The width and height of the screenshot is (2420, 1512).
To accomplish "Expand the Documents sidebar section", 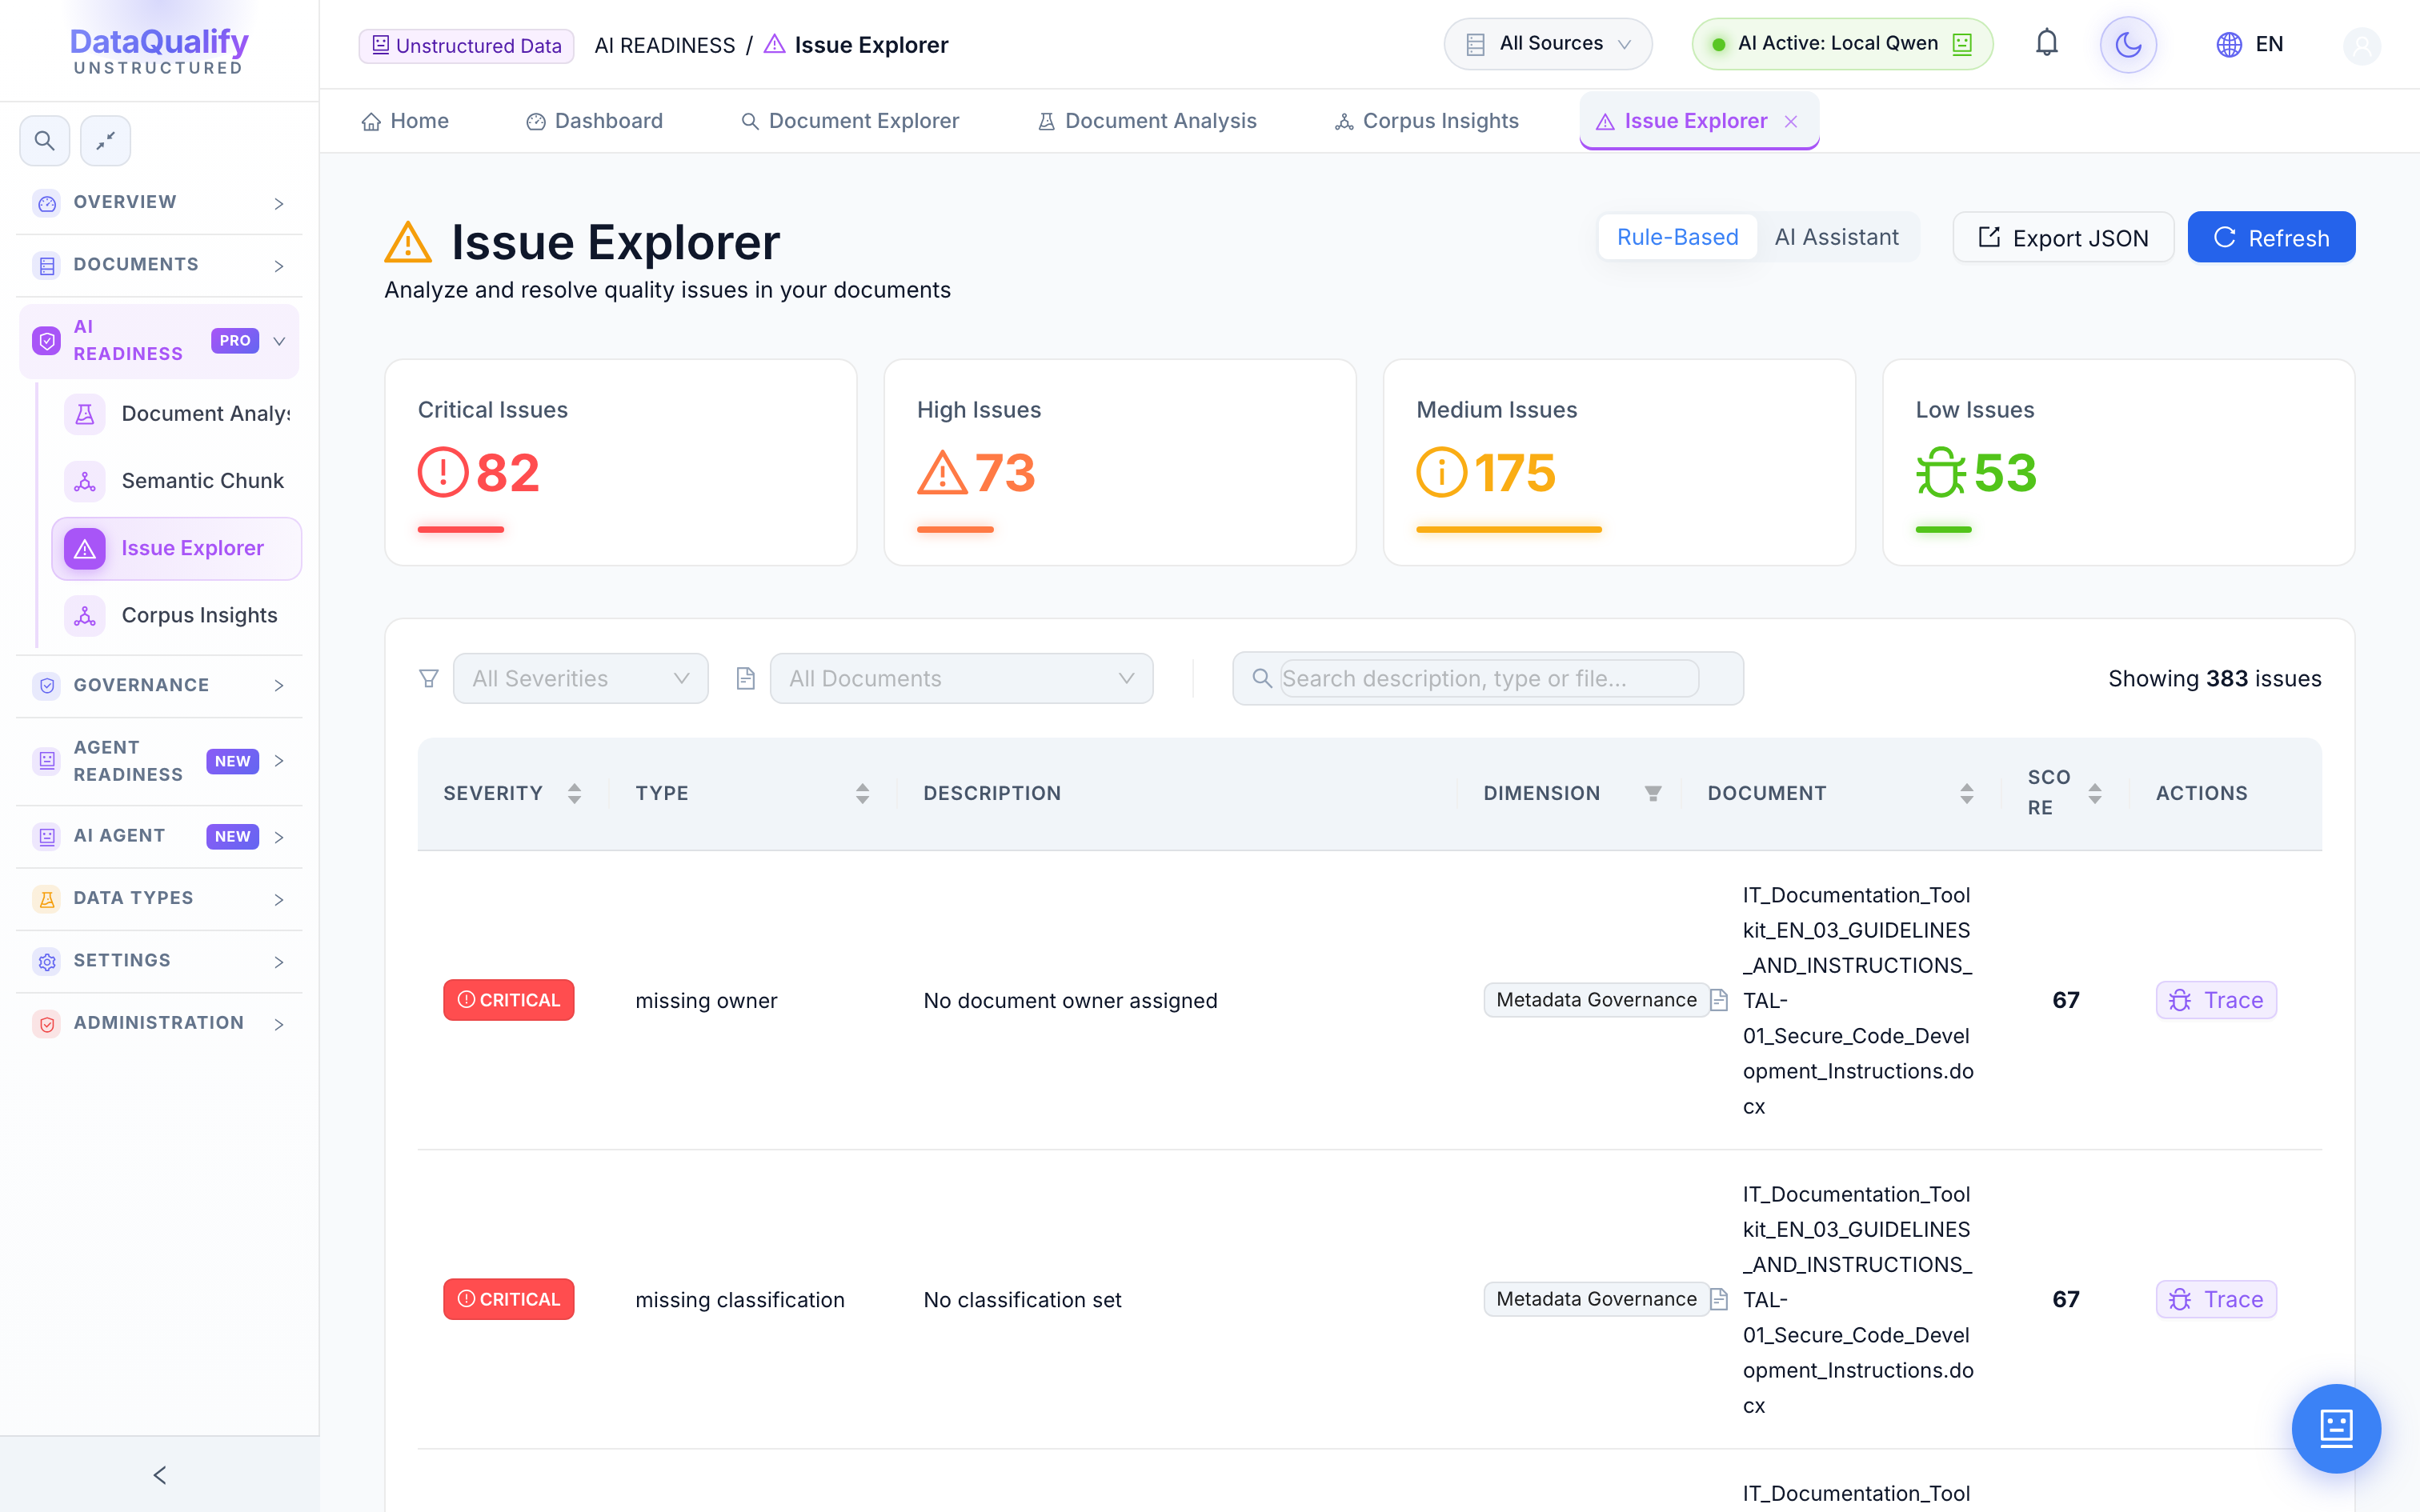I will coord(160,265).
